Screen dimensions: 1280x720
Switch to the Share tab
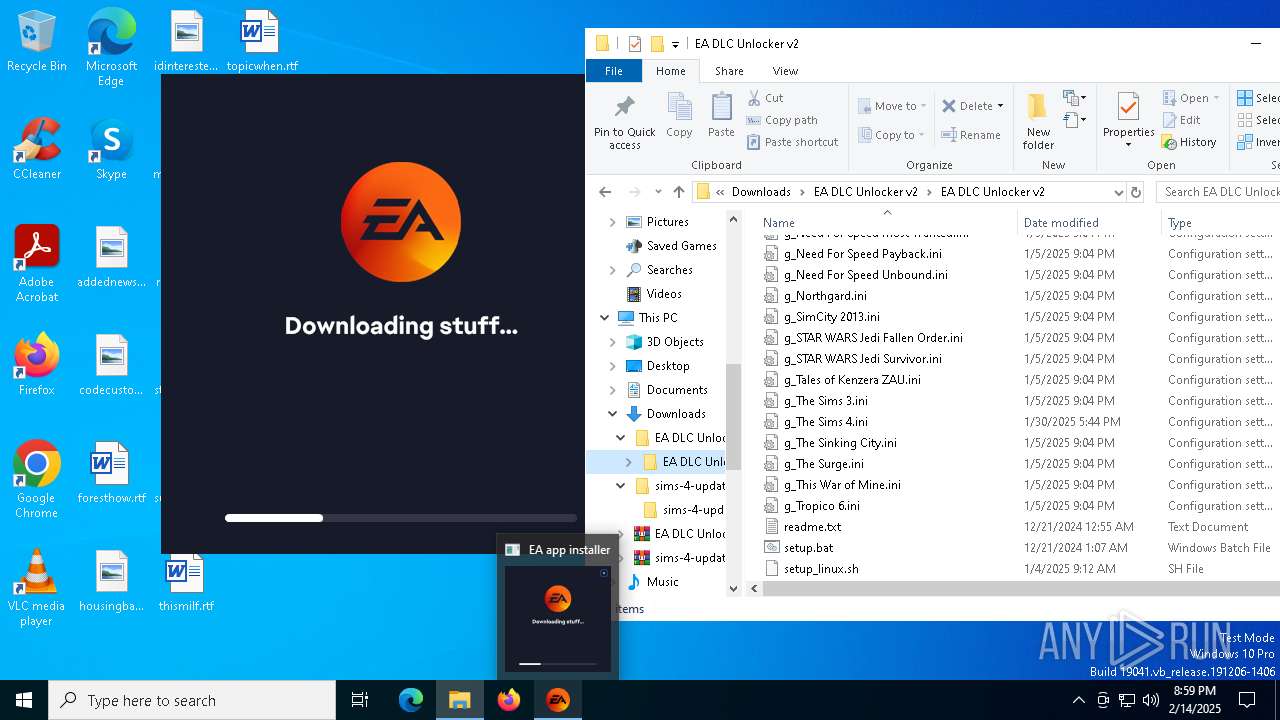click(729, 71)
